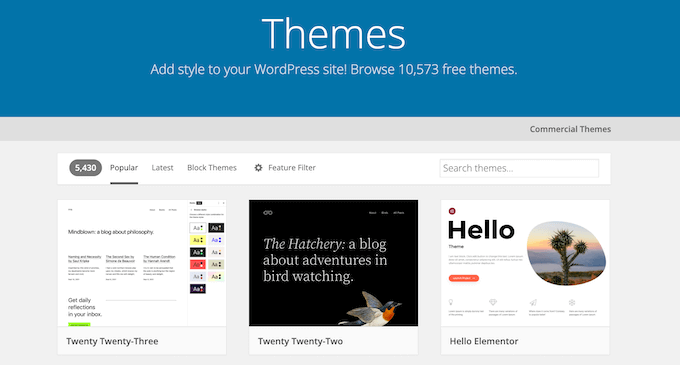Click the Twenty Twenty-Two theme title

pyautogui.click(x=301, y=341)
